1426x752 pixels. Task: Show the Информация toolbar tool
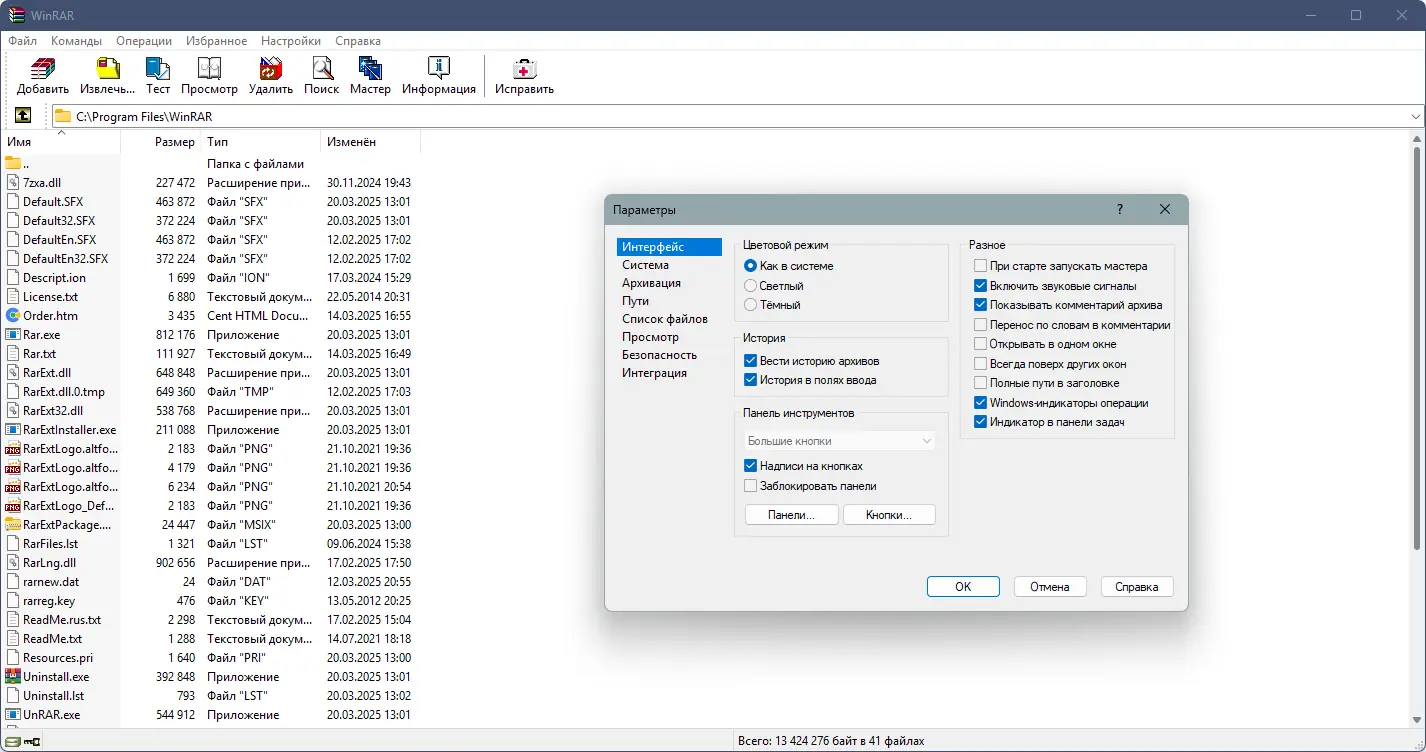tap(439, 68)
